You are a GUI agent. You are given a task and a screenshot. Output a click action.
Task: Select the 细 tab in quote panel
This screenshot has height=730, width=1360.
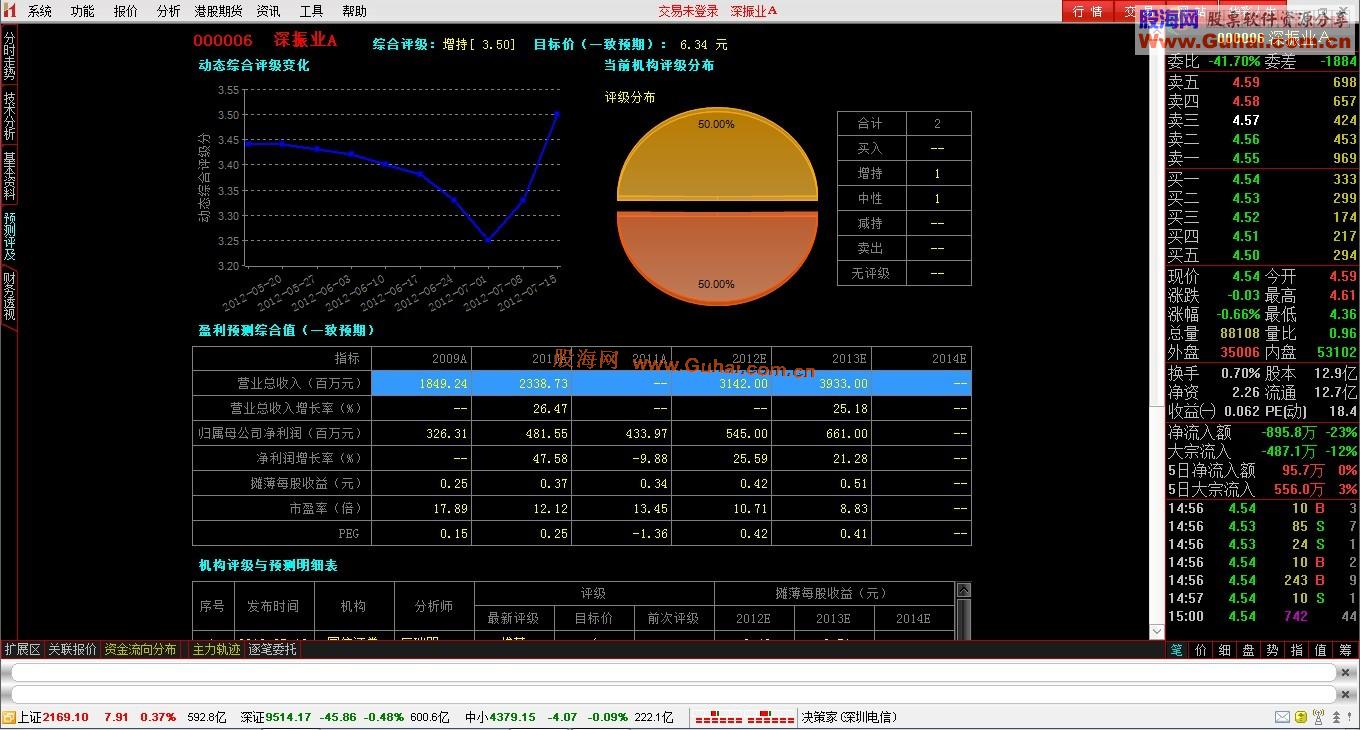tap(1224, 649)
